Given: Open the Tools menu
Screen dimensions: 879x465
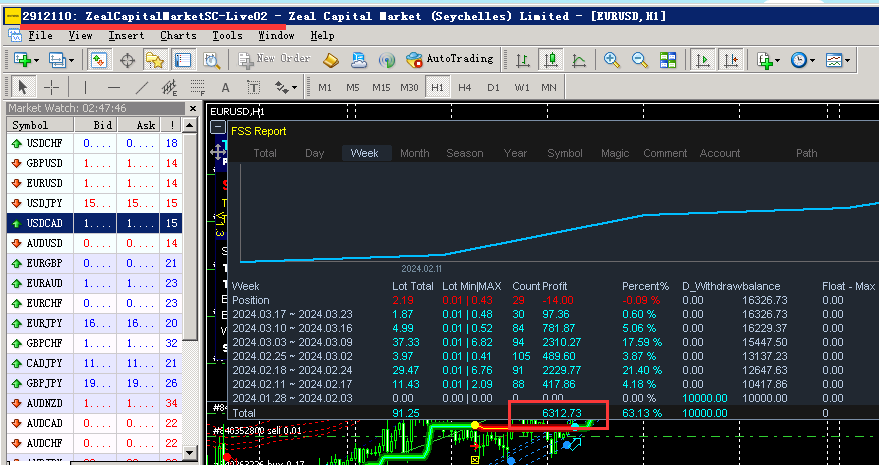Looking at the screenshot, I should tap(227, 36).
